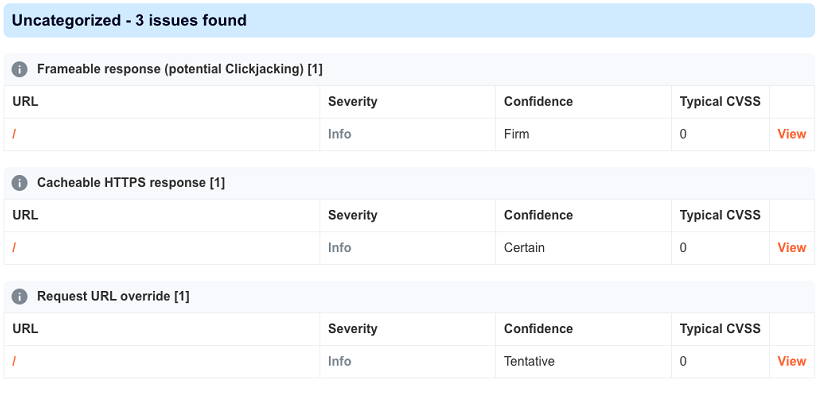Click Severity column header in Frameable table

[x=352, y=102]
